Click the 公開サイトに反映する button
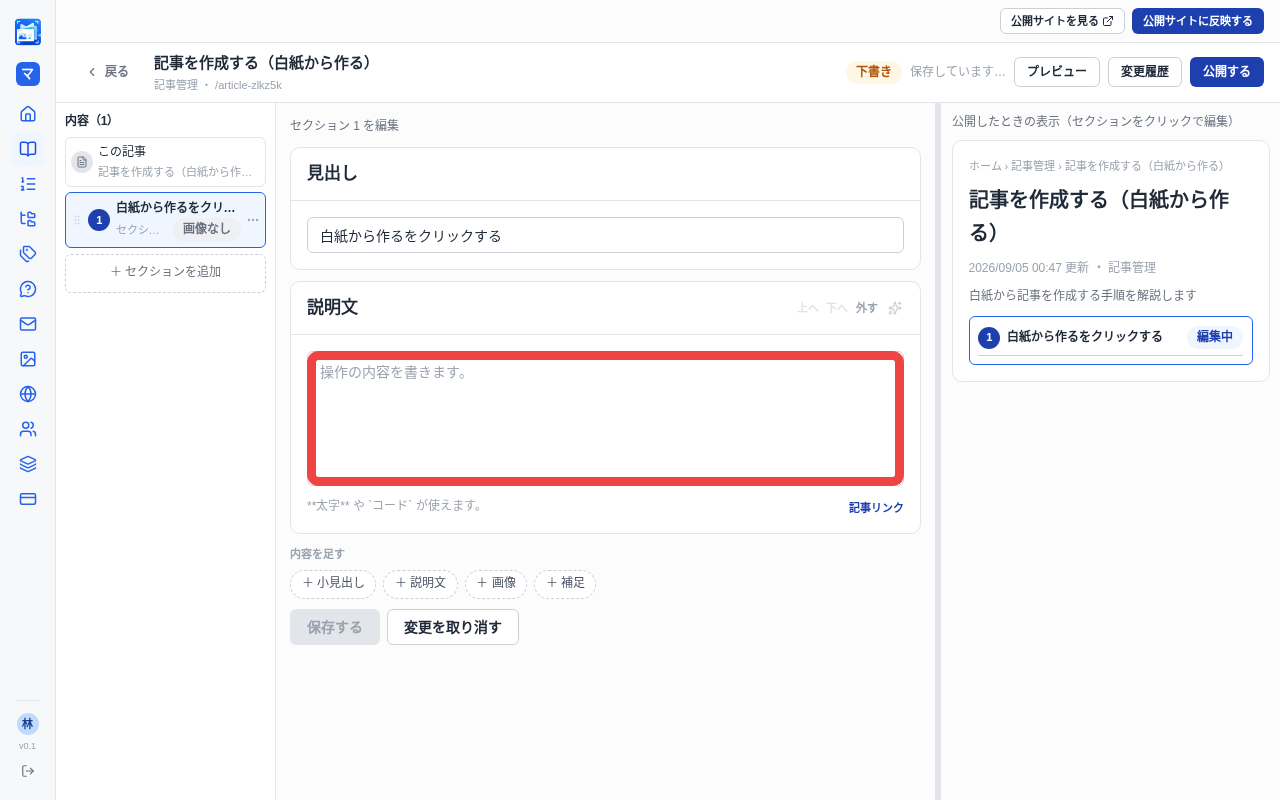Image resolution: width=1280 pixels, height=800 pixels. [1198, 21]
